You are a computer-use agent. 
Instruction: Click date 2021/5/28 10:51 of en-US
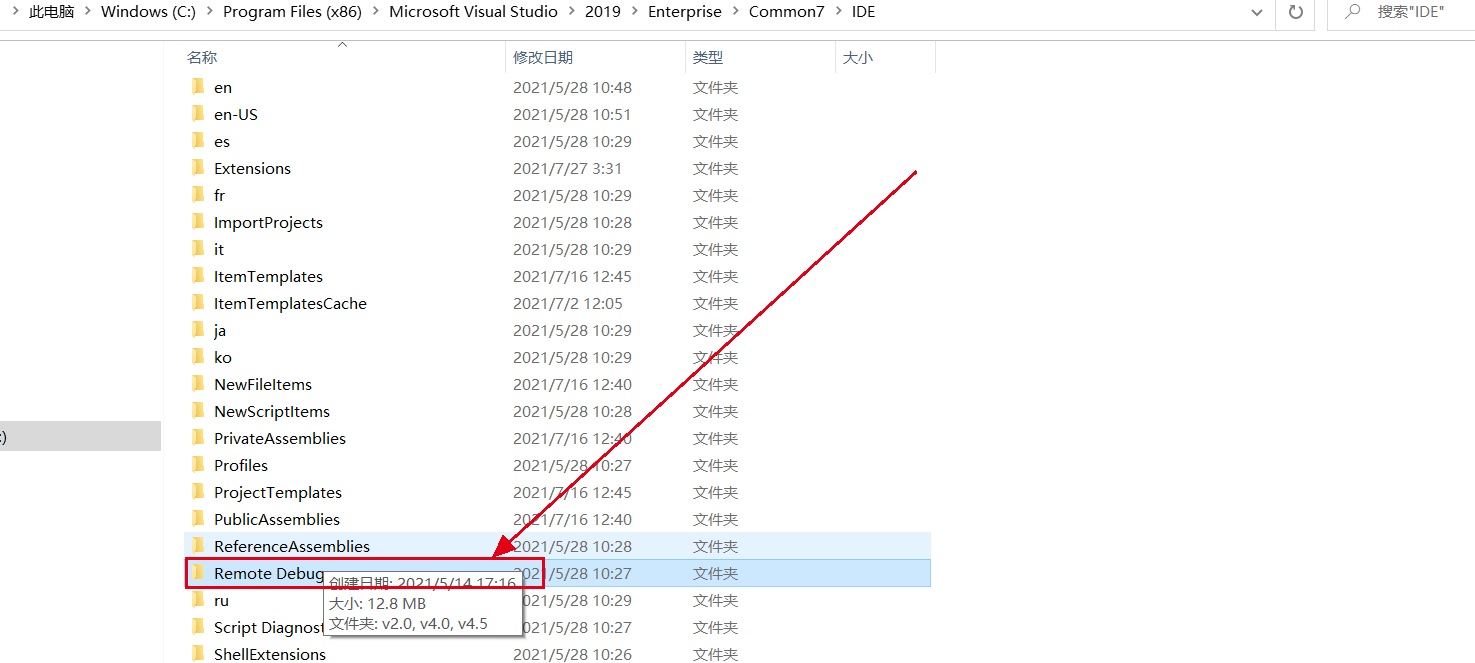pos(573,114)
